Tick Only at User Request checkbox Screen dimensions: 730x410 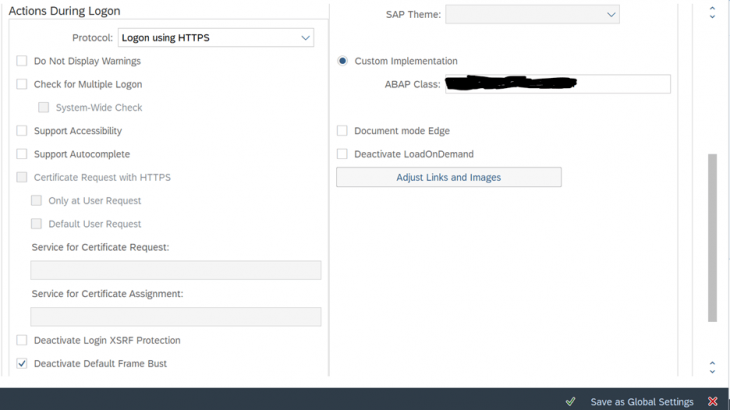(36, 201)
